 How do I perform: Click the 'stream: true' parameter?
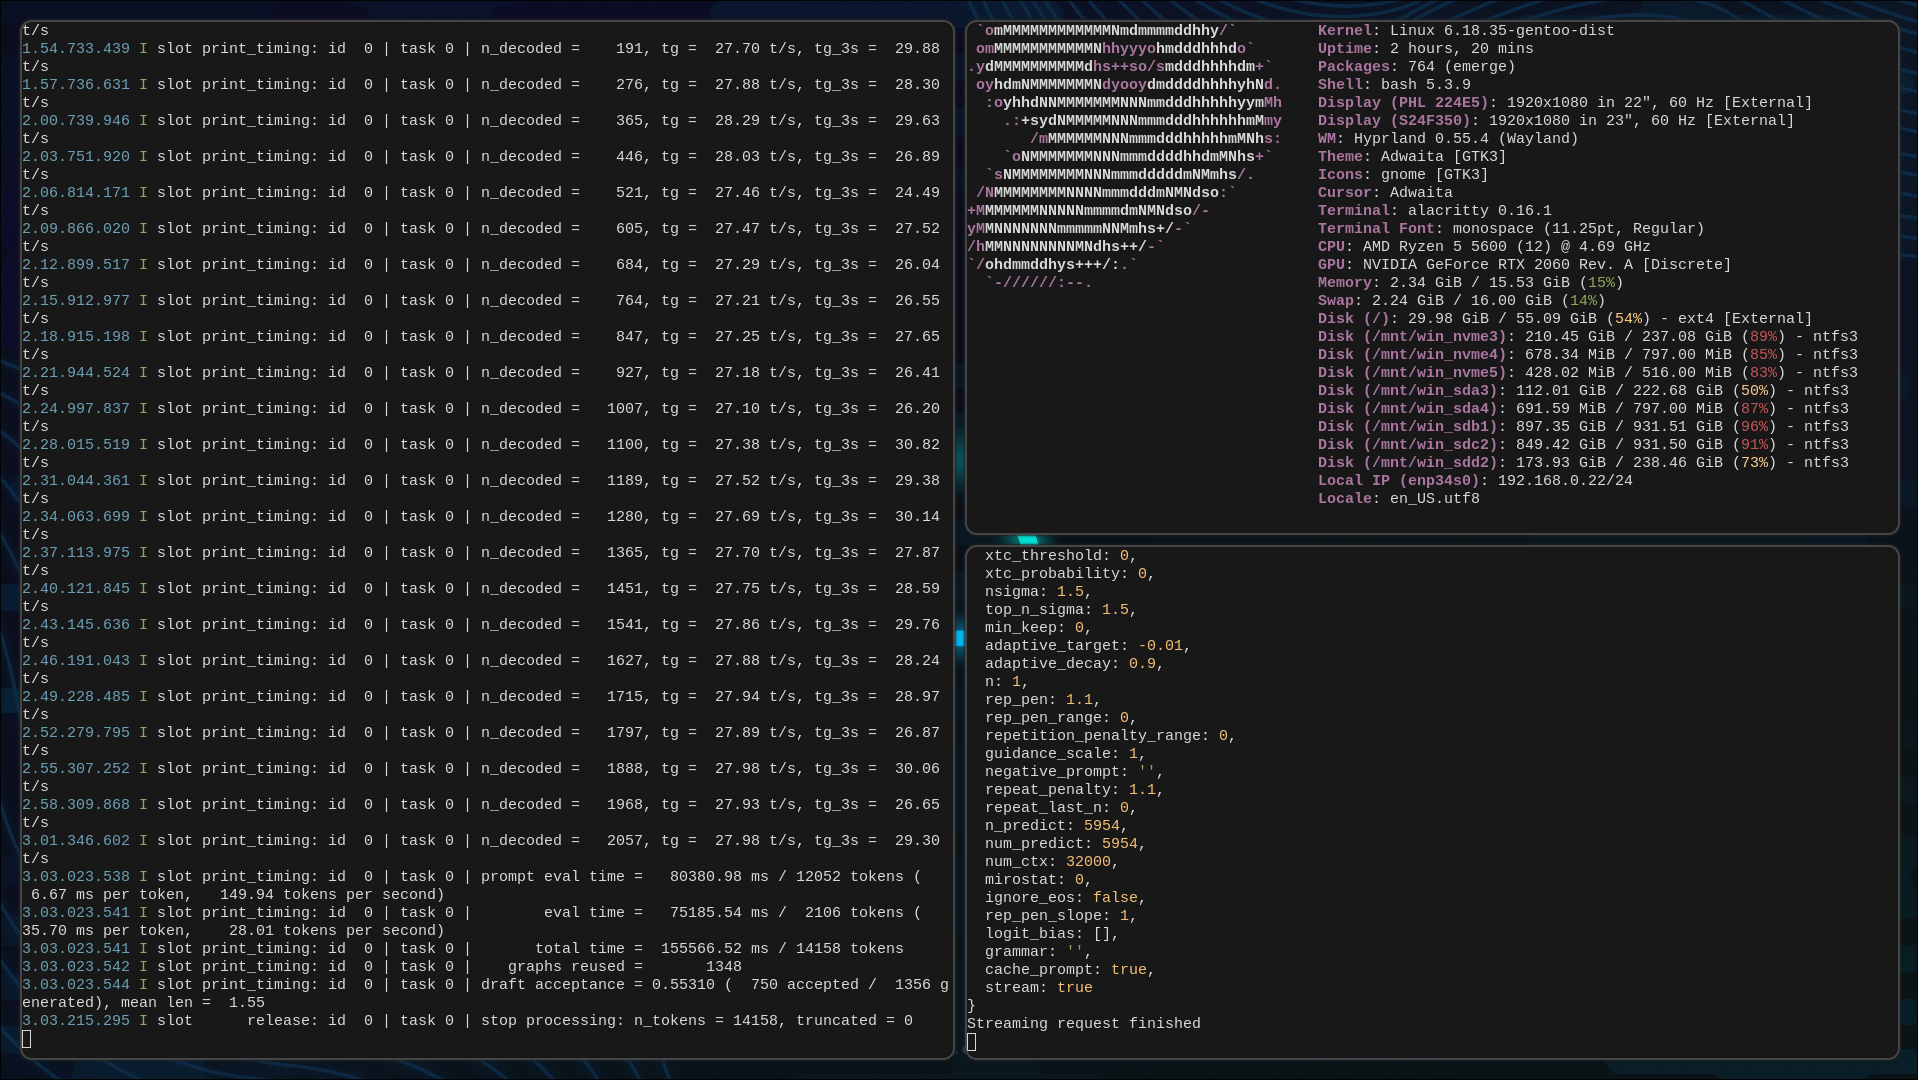point(1039,988)
